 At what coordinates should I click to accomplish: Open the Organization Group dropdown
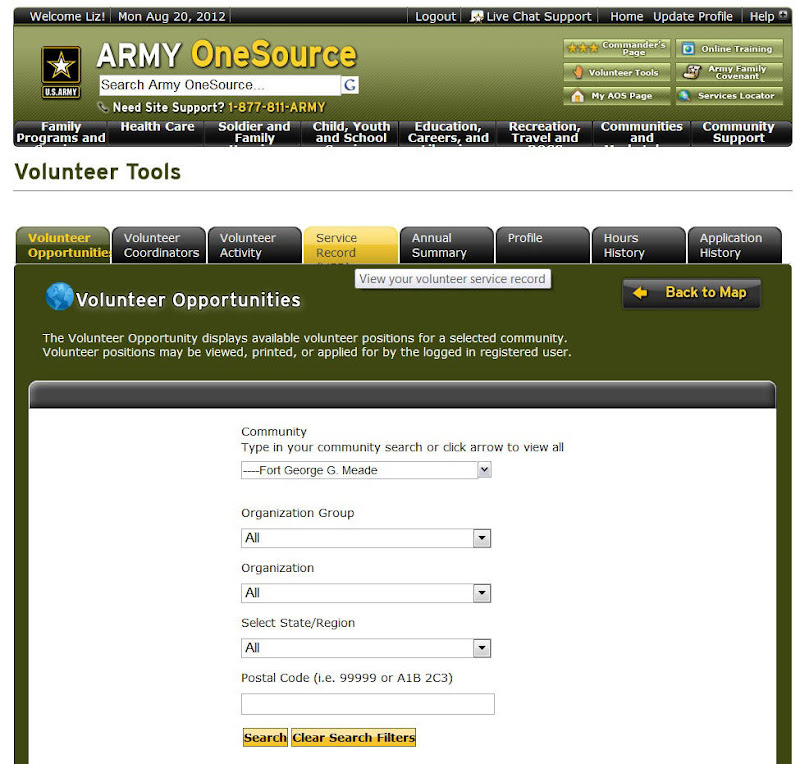pyautogui.click(x=481, y=538)
